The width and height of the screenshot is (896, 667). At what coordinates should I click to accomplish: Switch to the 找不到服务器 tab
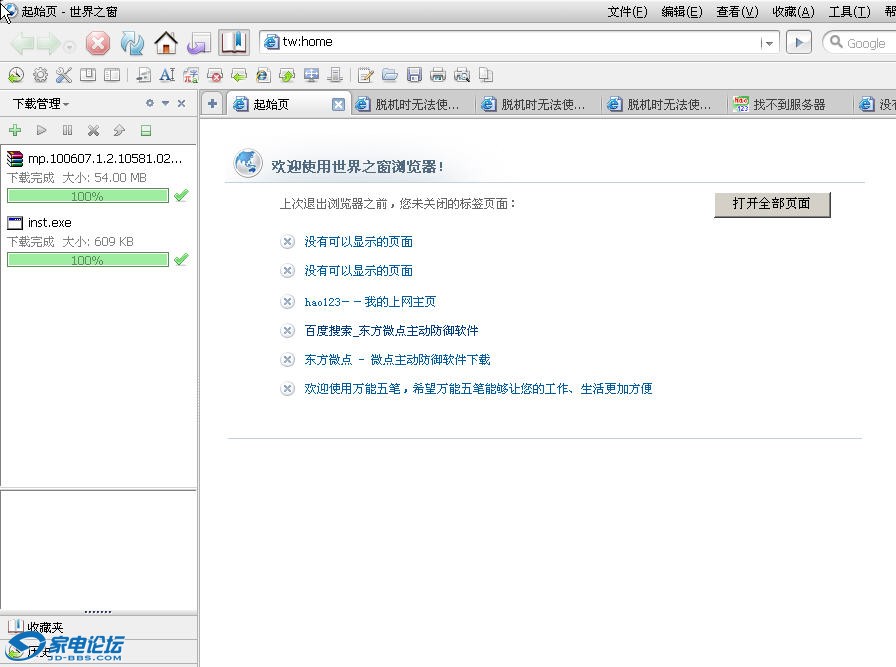click(x=788, y=104)
